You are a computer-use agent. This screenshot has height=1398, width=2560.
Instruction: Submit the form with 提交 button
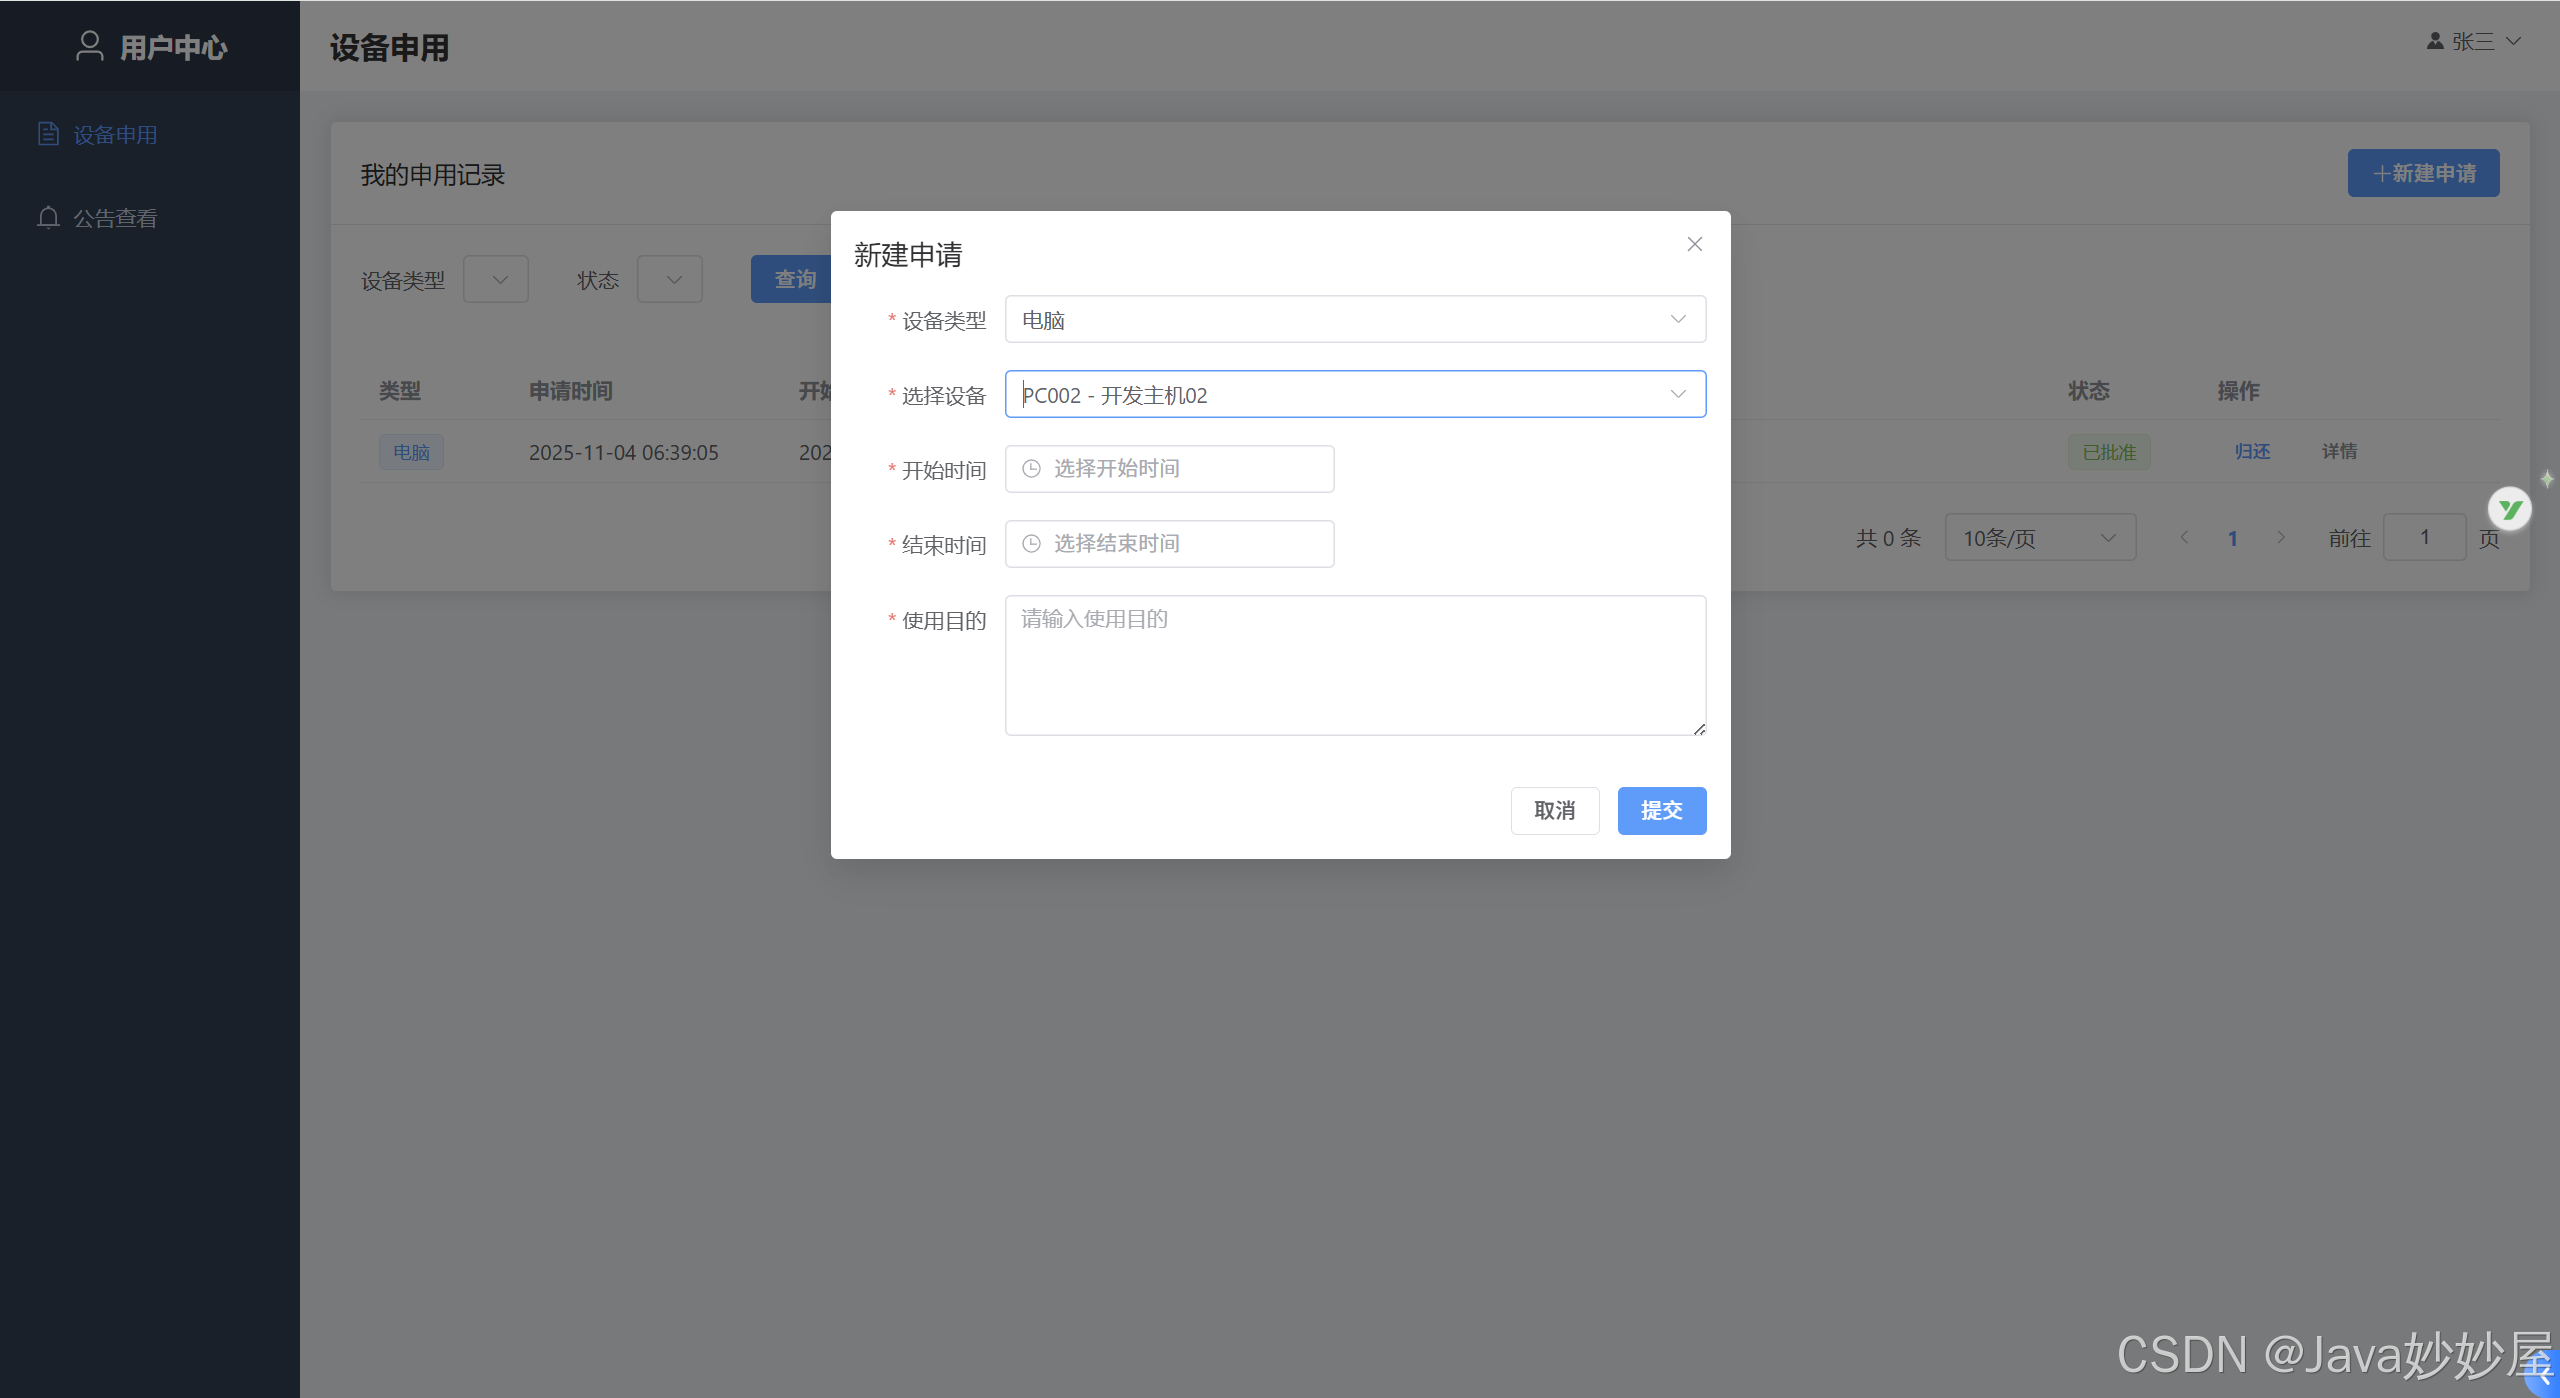(x=1661, y=811)
